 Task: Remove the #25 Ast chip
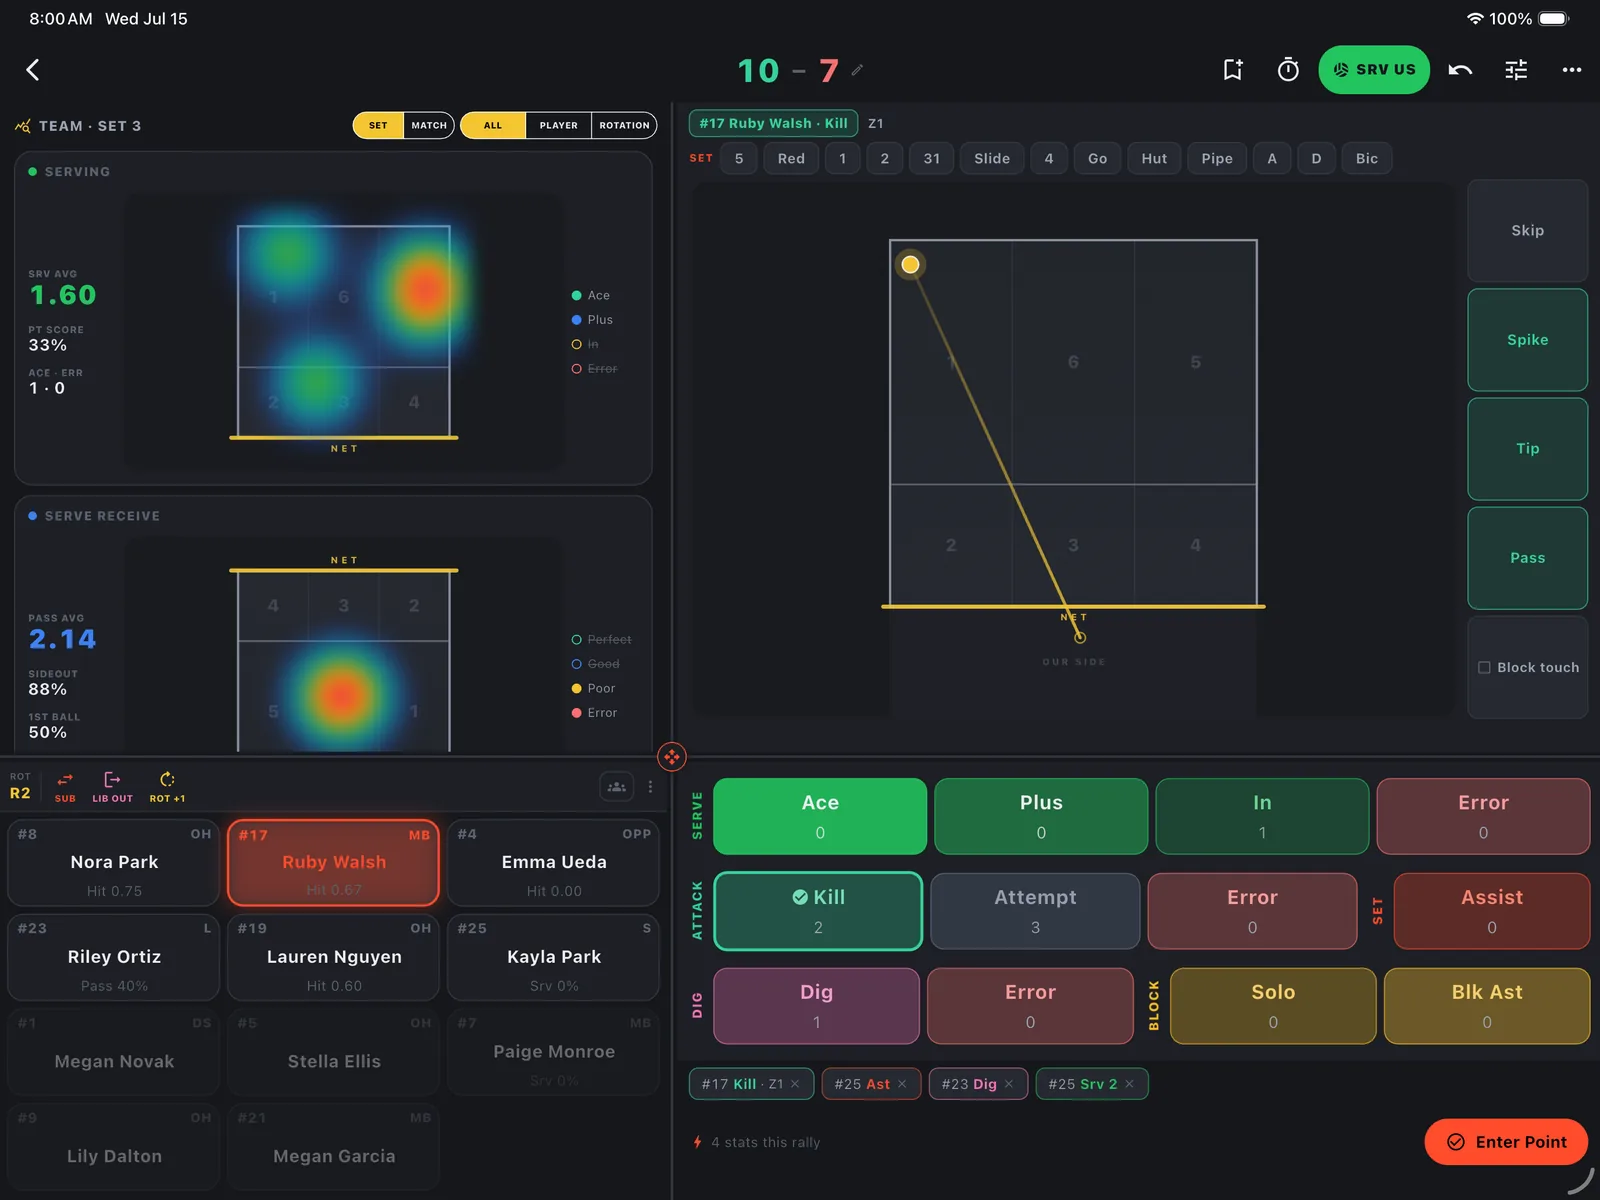[902, 1084]
